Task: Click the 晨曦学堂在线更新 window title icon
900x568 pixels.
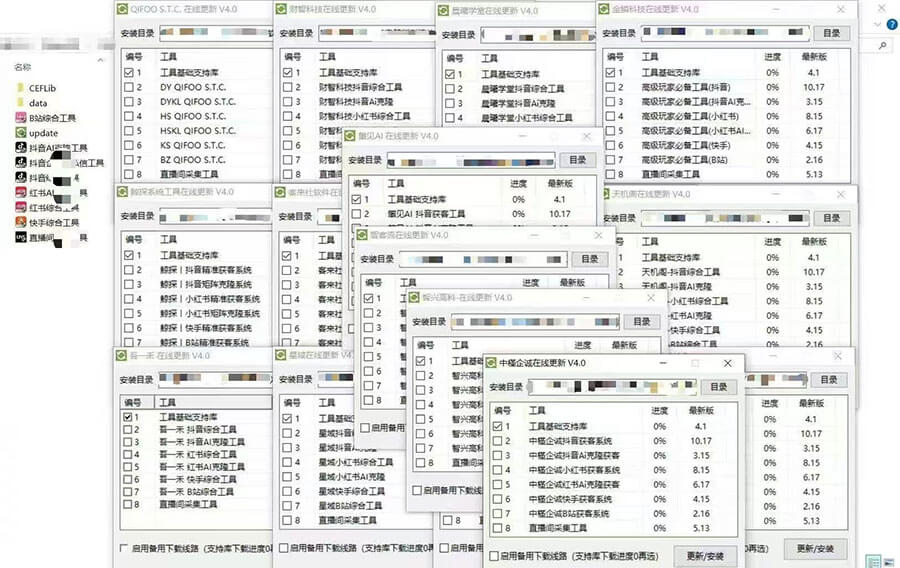Action: pyautogui.click(x=443, y=10)
